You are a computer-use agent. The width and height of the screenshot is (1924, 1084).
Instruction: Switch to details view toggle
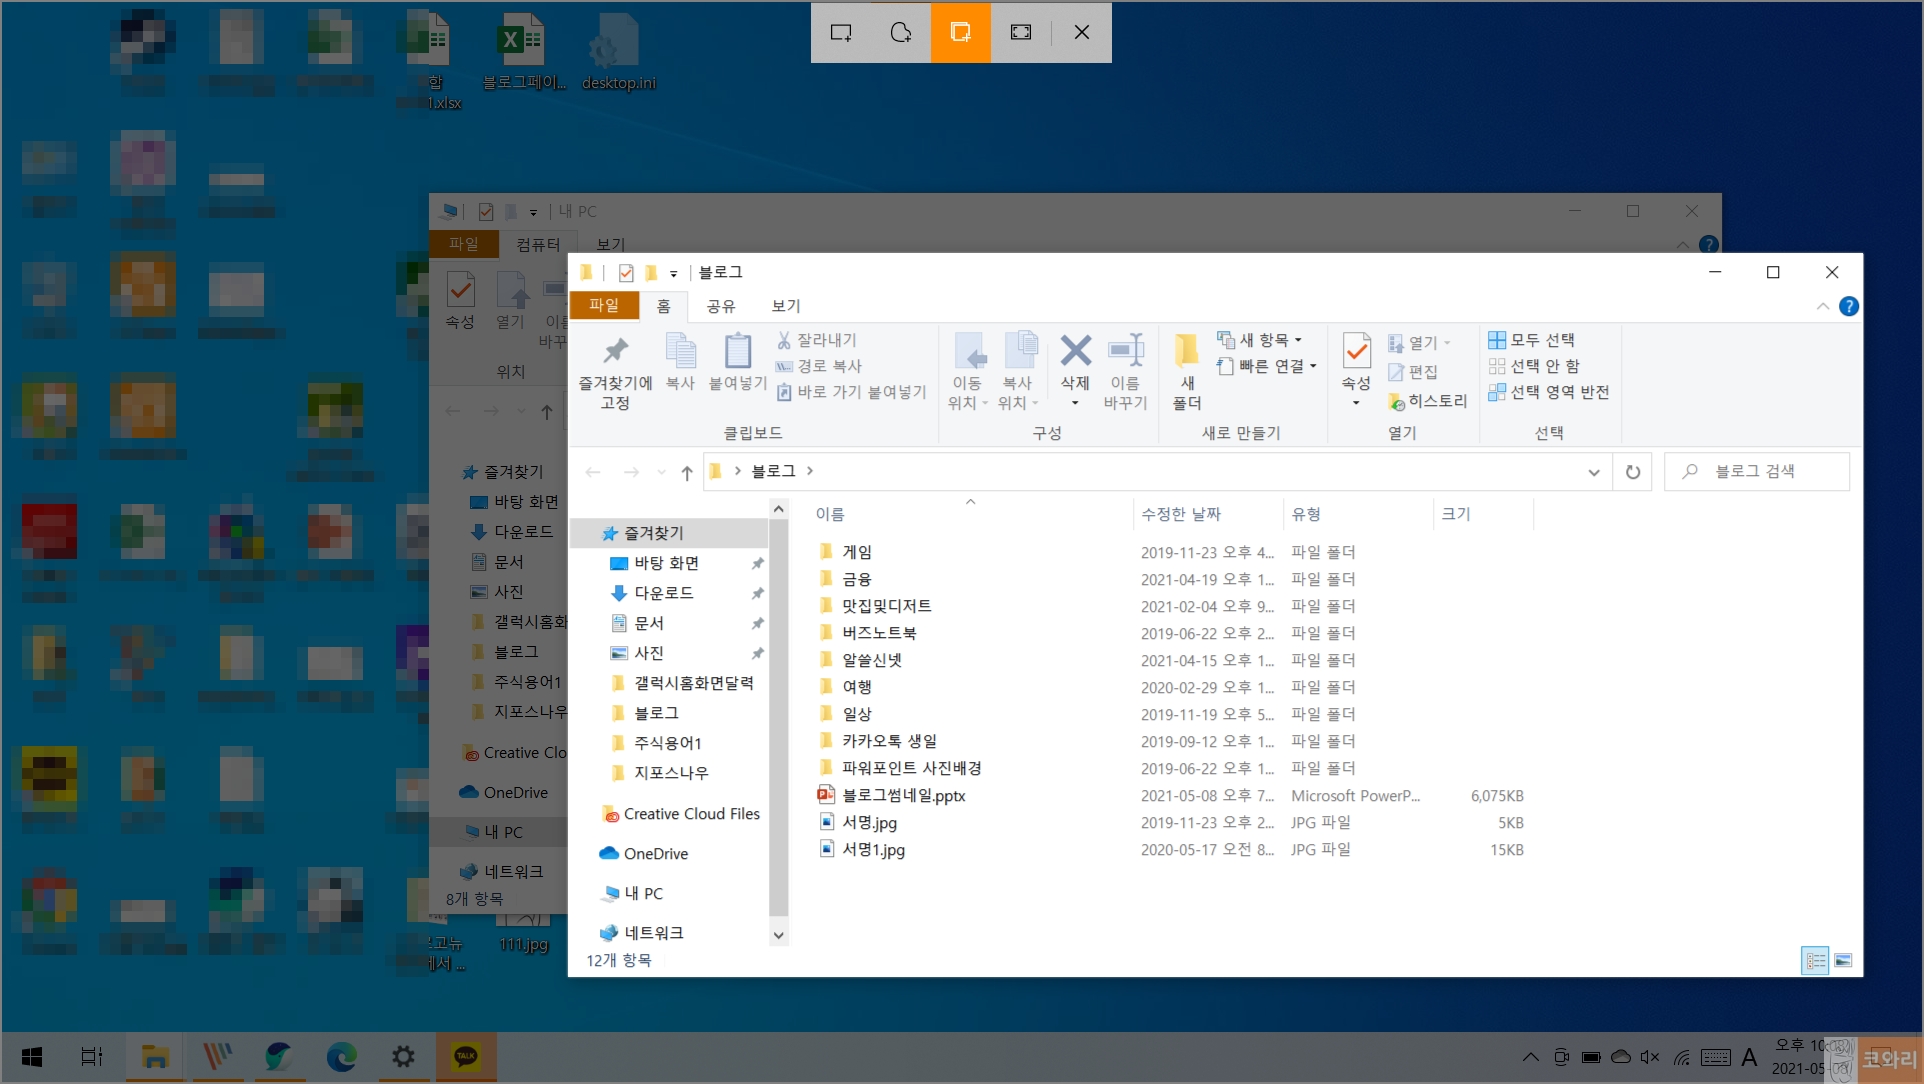point(1815,960)
